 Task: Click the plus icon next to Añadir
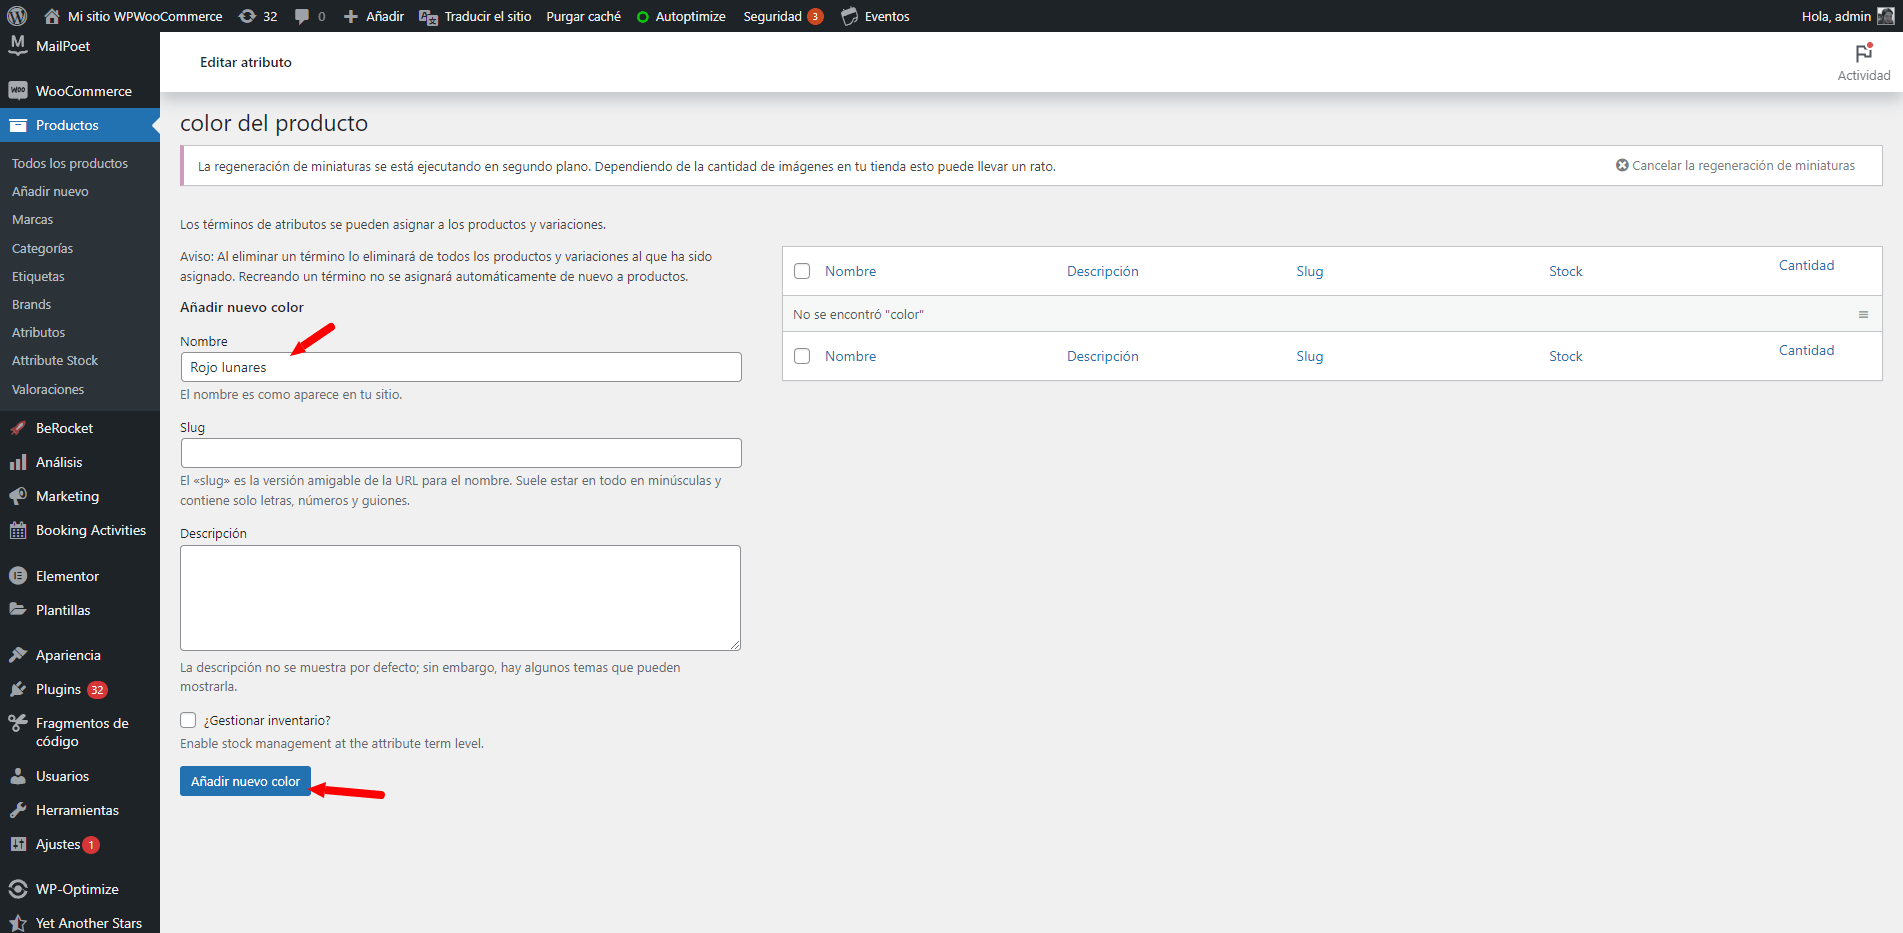coord(351,16)
